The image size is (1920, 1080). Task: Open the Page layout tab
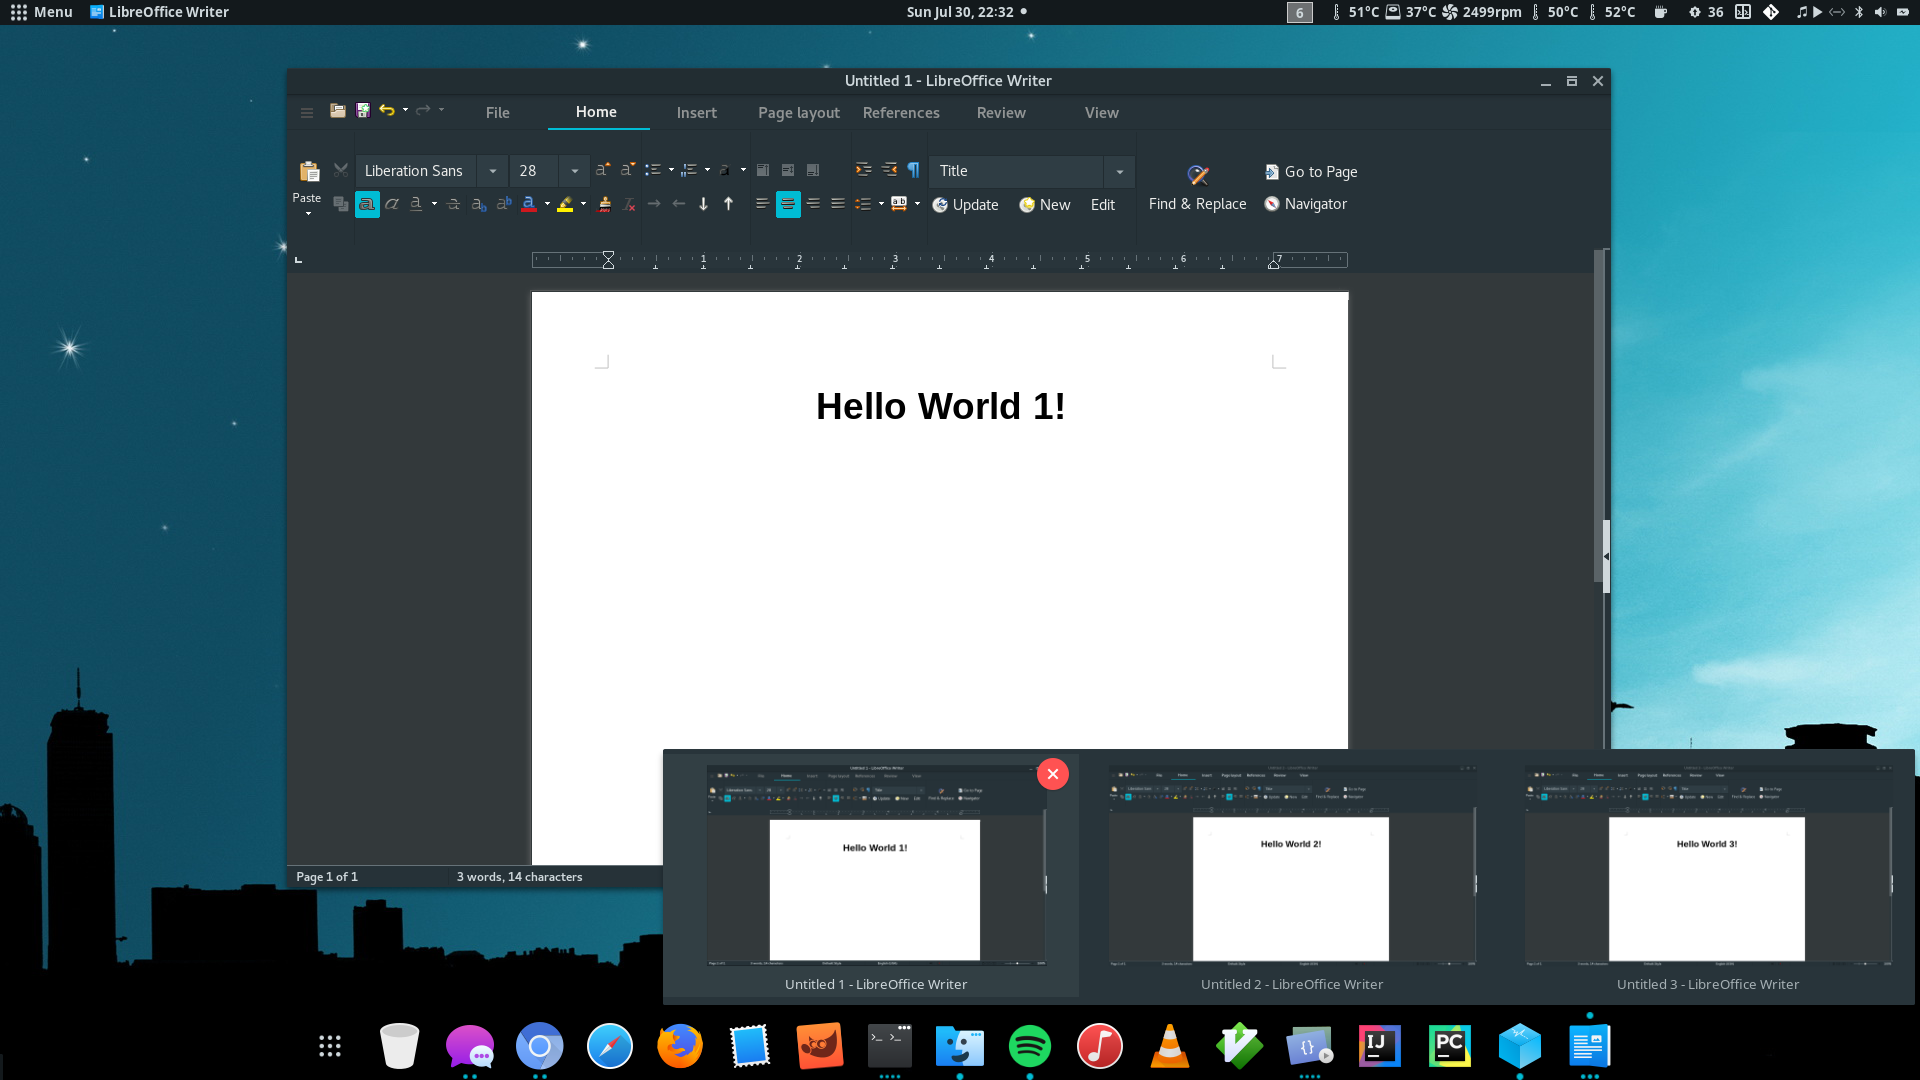coord(798,113)
